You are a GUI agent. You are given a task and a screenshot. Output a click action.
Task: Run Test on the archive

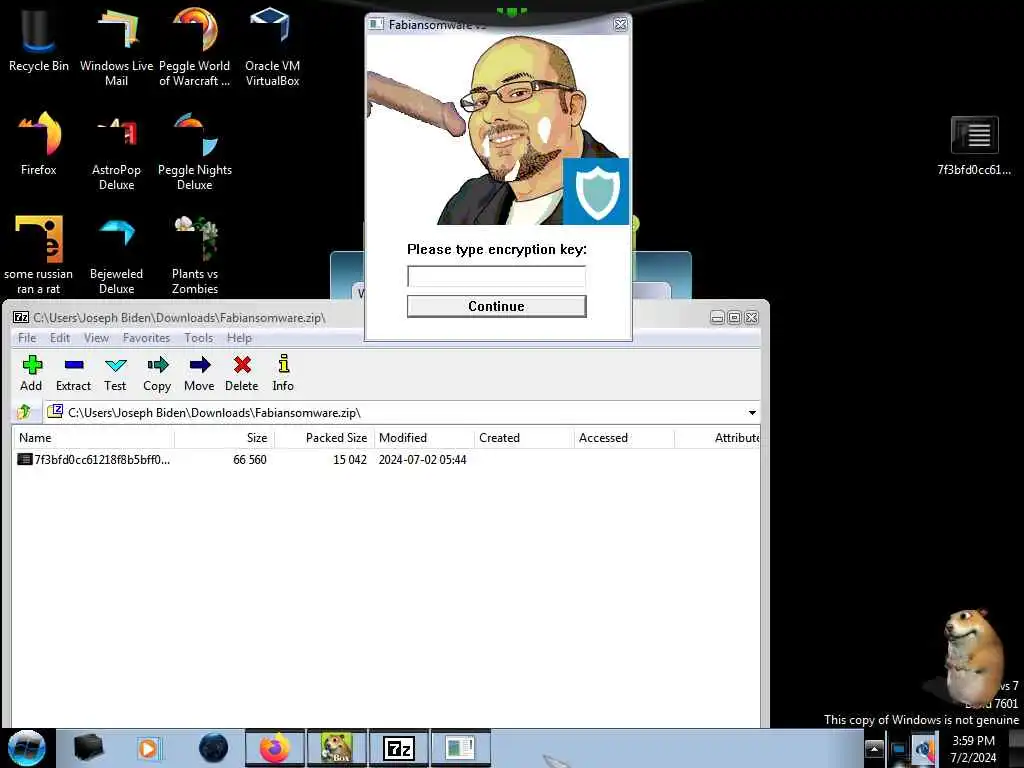pos(115,373)
